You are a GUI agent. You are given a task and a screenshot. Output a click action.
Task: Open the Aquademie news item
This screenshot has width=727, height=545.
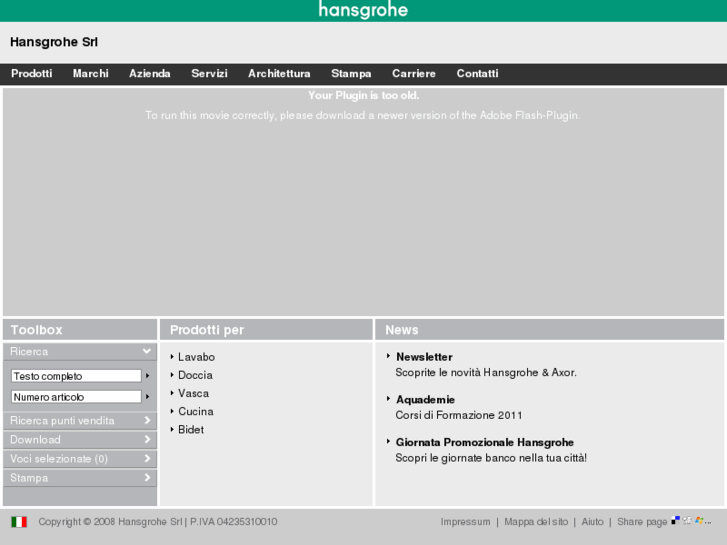coord(425,399)
